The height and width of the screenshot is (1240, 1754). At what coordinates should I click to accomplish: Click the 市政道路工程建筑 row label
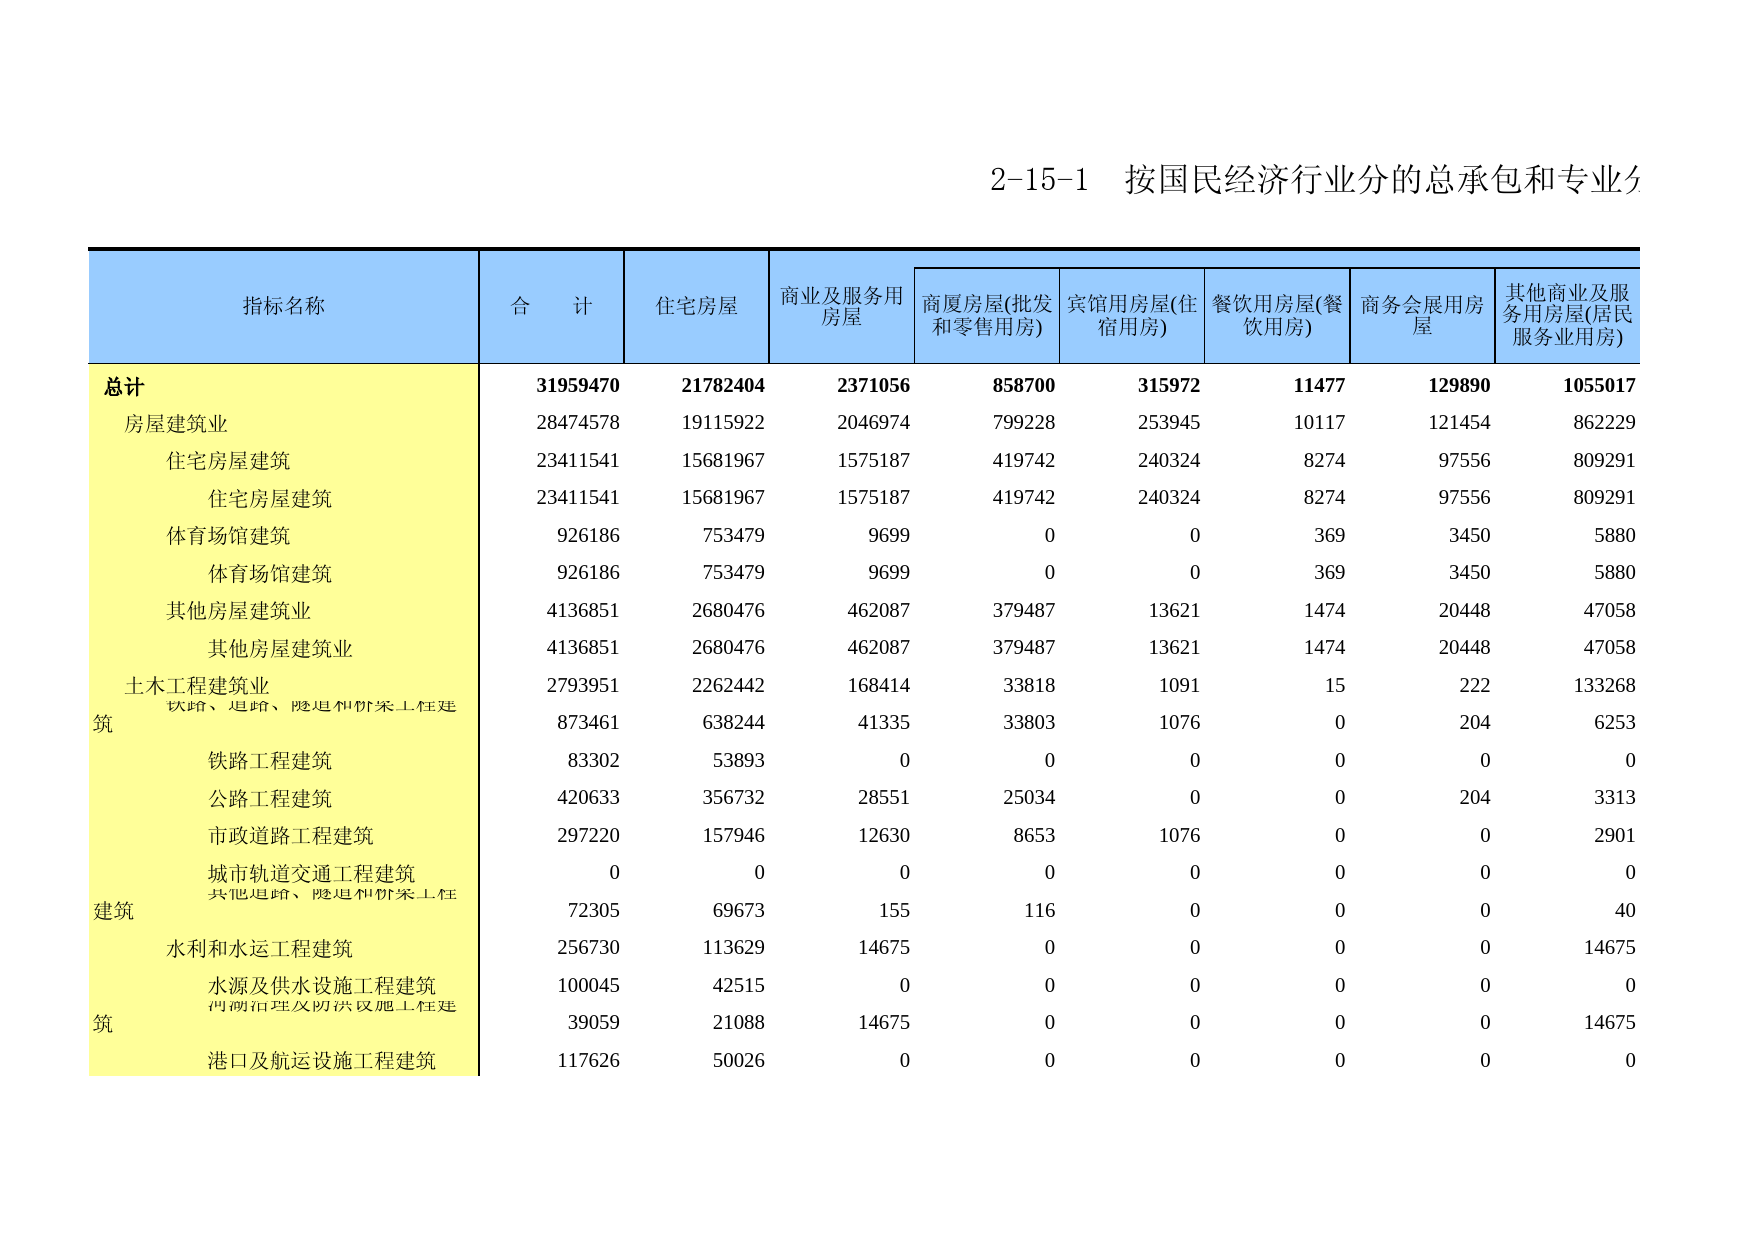pyautogui.click(x=290, y=836)
